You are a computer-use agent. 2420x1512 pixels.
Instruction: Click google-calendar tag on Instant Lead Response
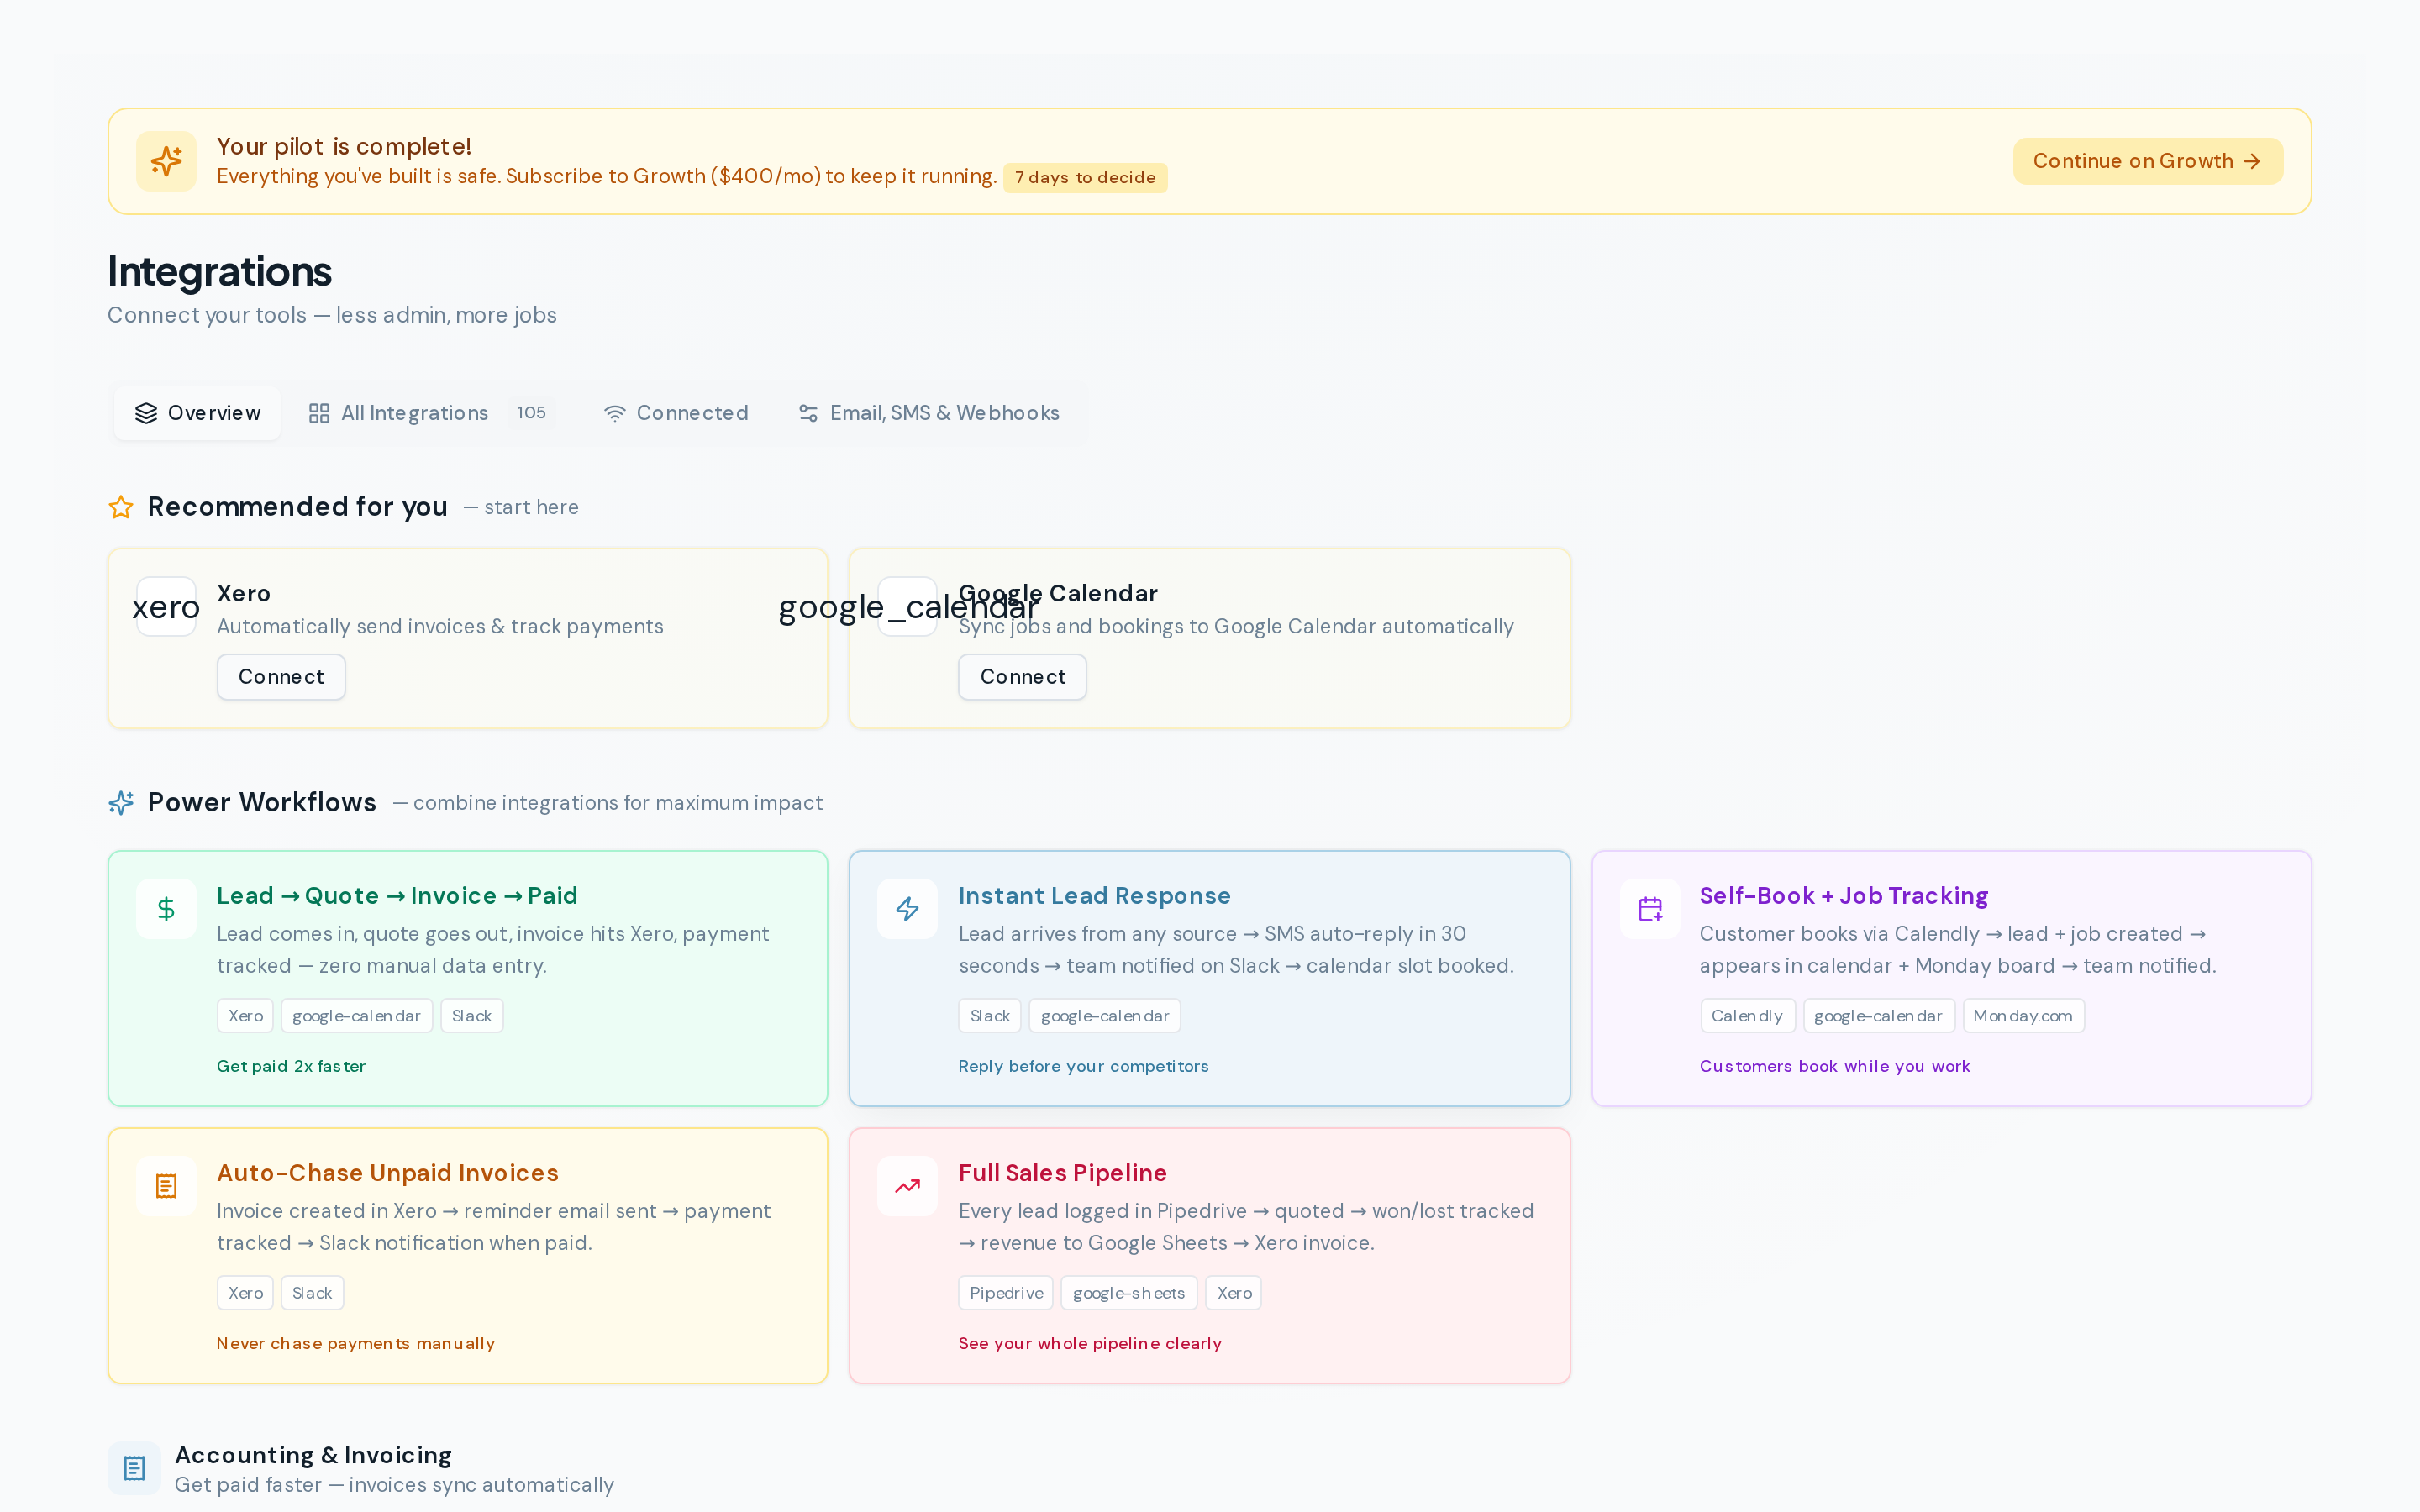coord(1105,1016)
